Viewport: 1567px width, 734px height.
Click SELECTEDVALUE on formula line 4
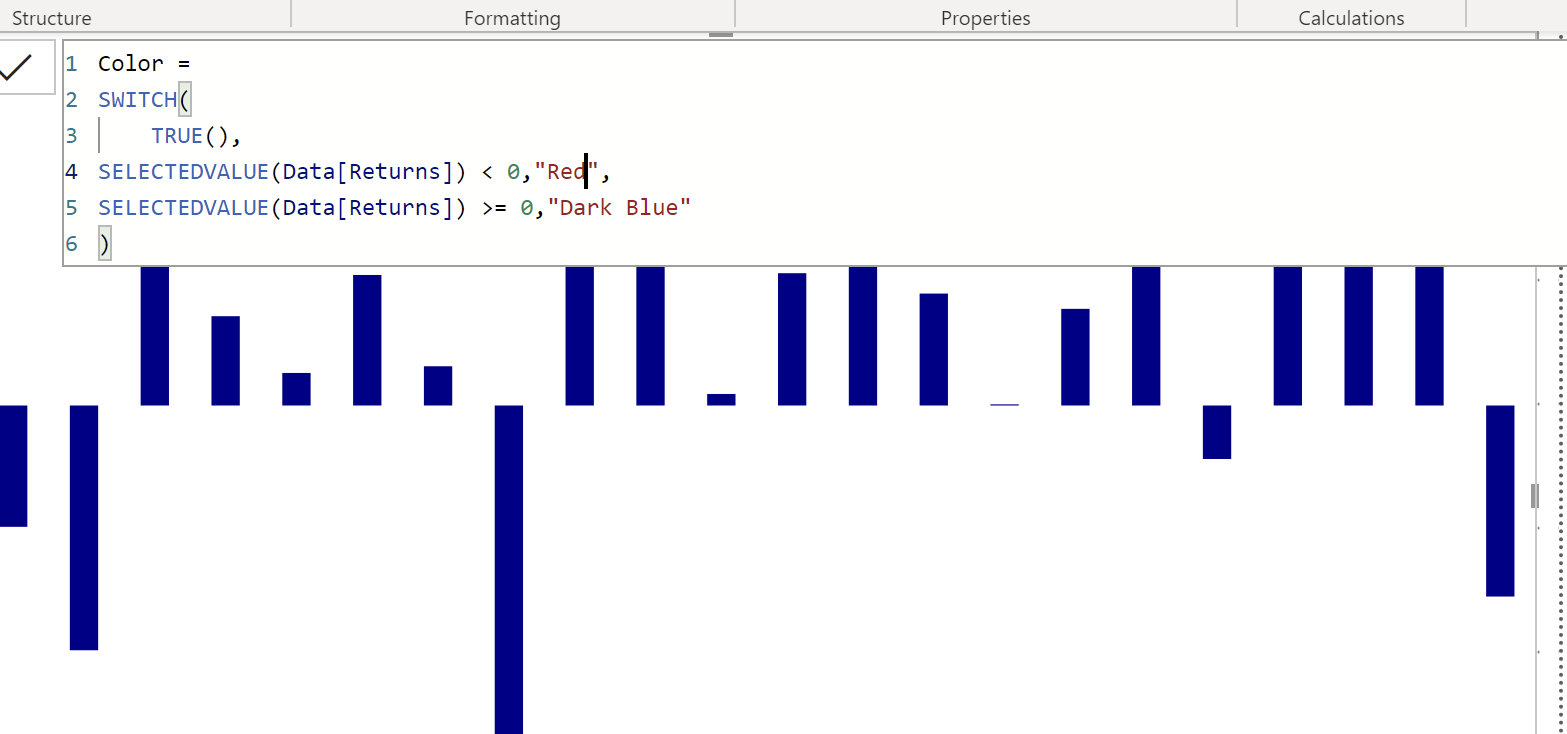pos(184,172)
